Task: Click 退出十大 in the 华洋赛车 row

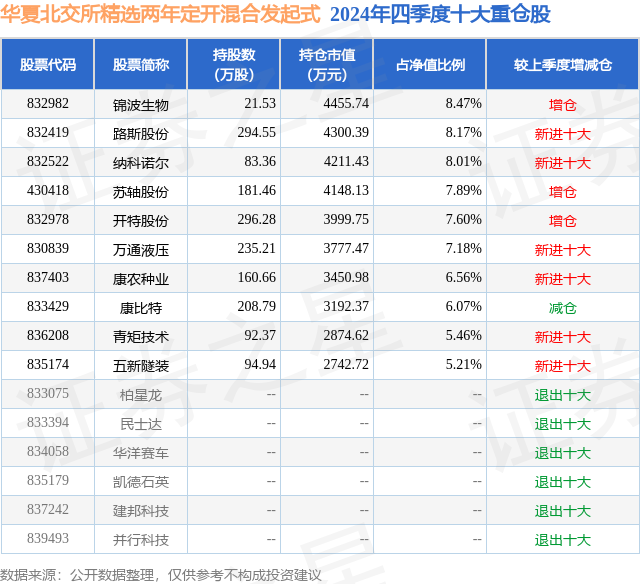Action: [x=563, y=453]
